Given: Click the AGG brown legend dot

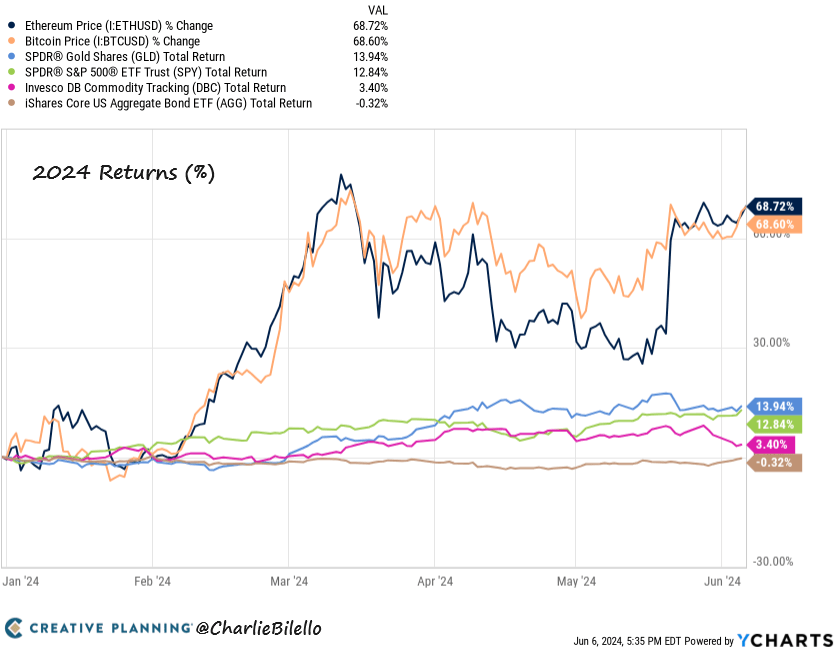Looking at the screenshot, I should pyautogui.click(x=12, y=103).
